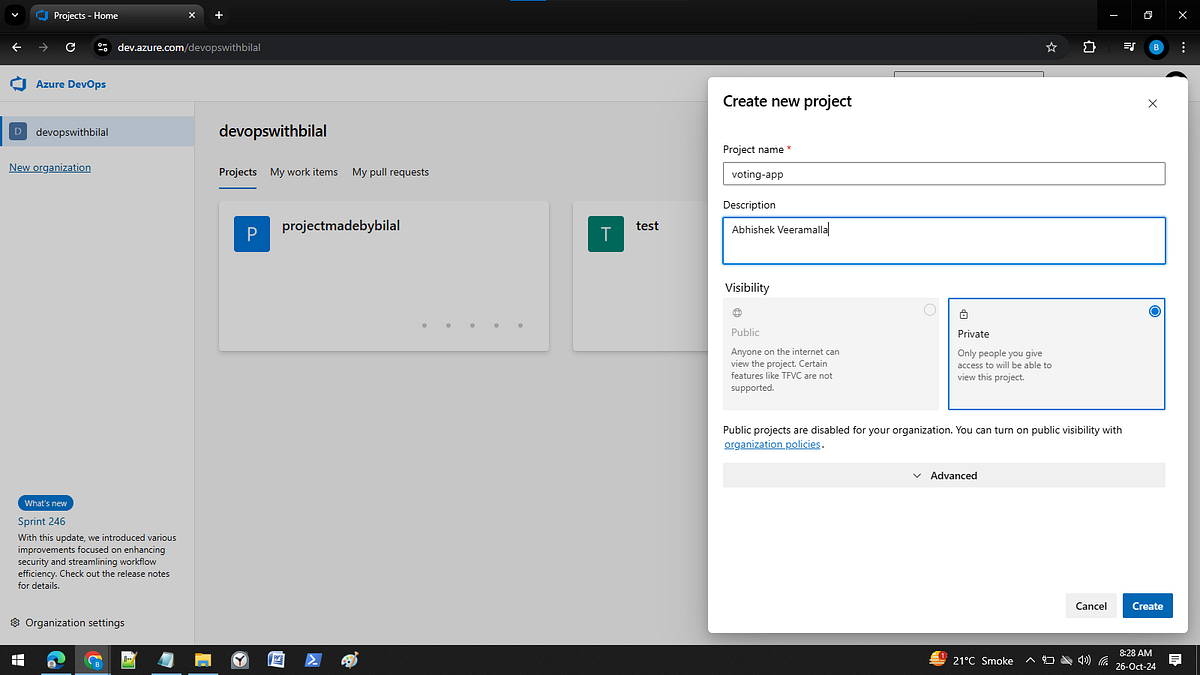Click the Wi-Fi icon in system tray

pyautogui.click(x=1102, y=660)
